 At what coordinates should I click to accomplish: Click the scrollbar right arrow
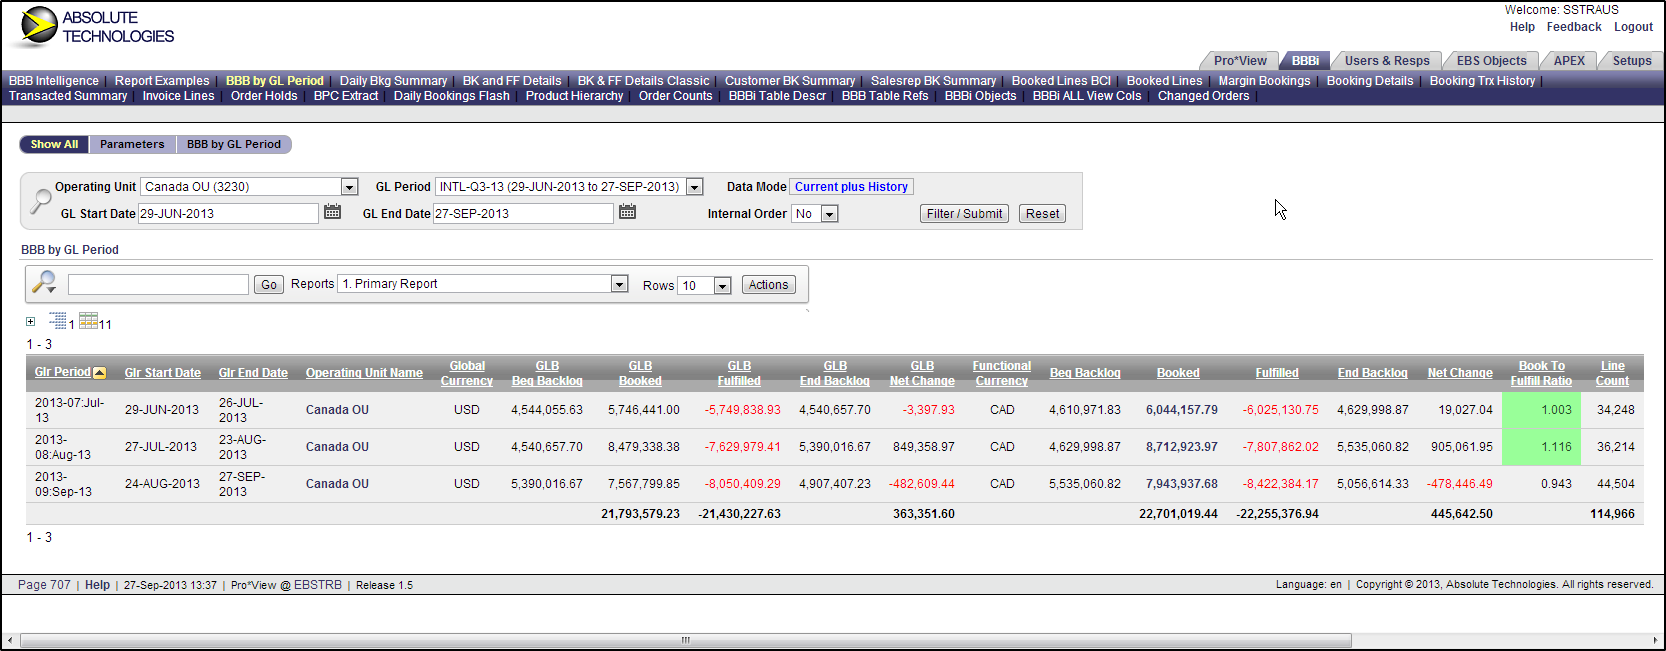click(1656, 640)
